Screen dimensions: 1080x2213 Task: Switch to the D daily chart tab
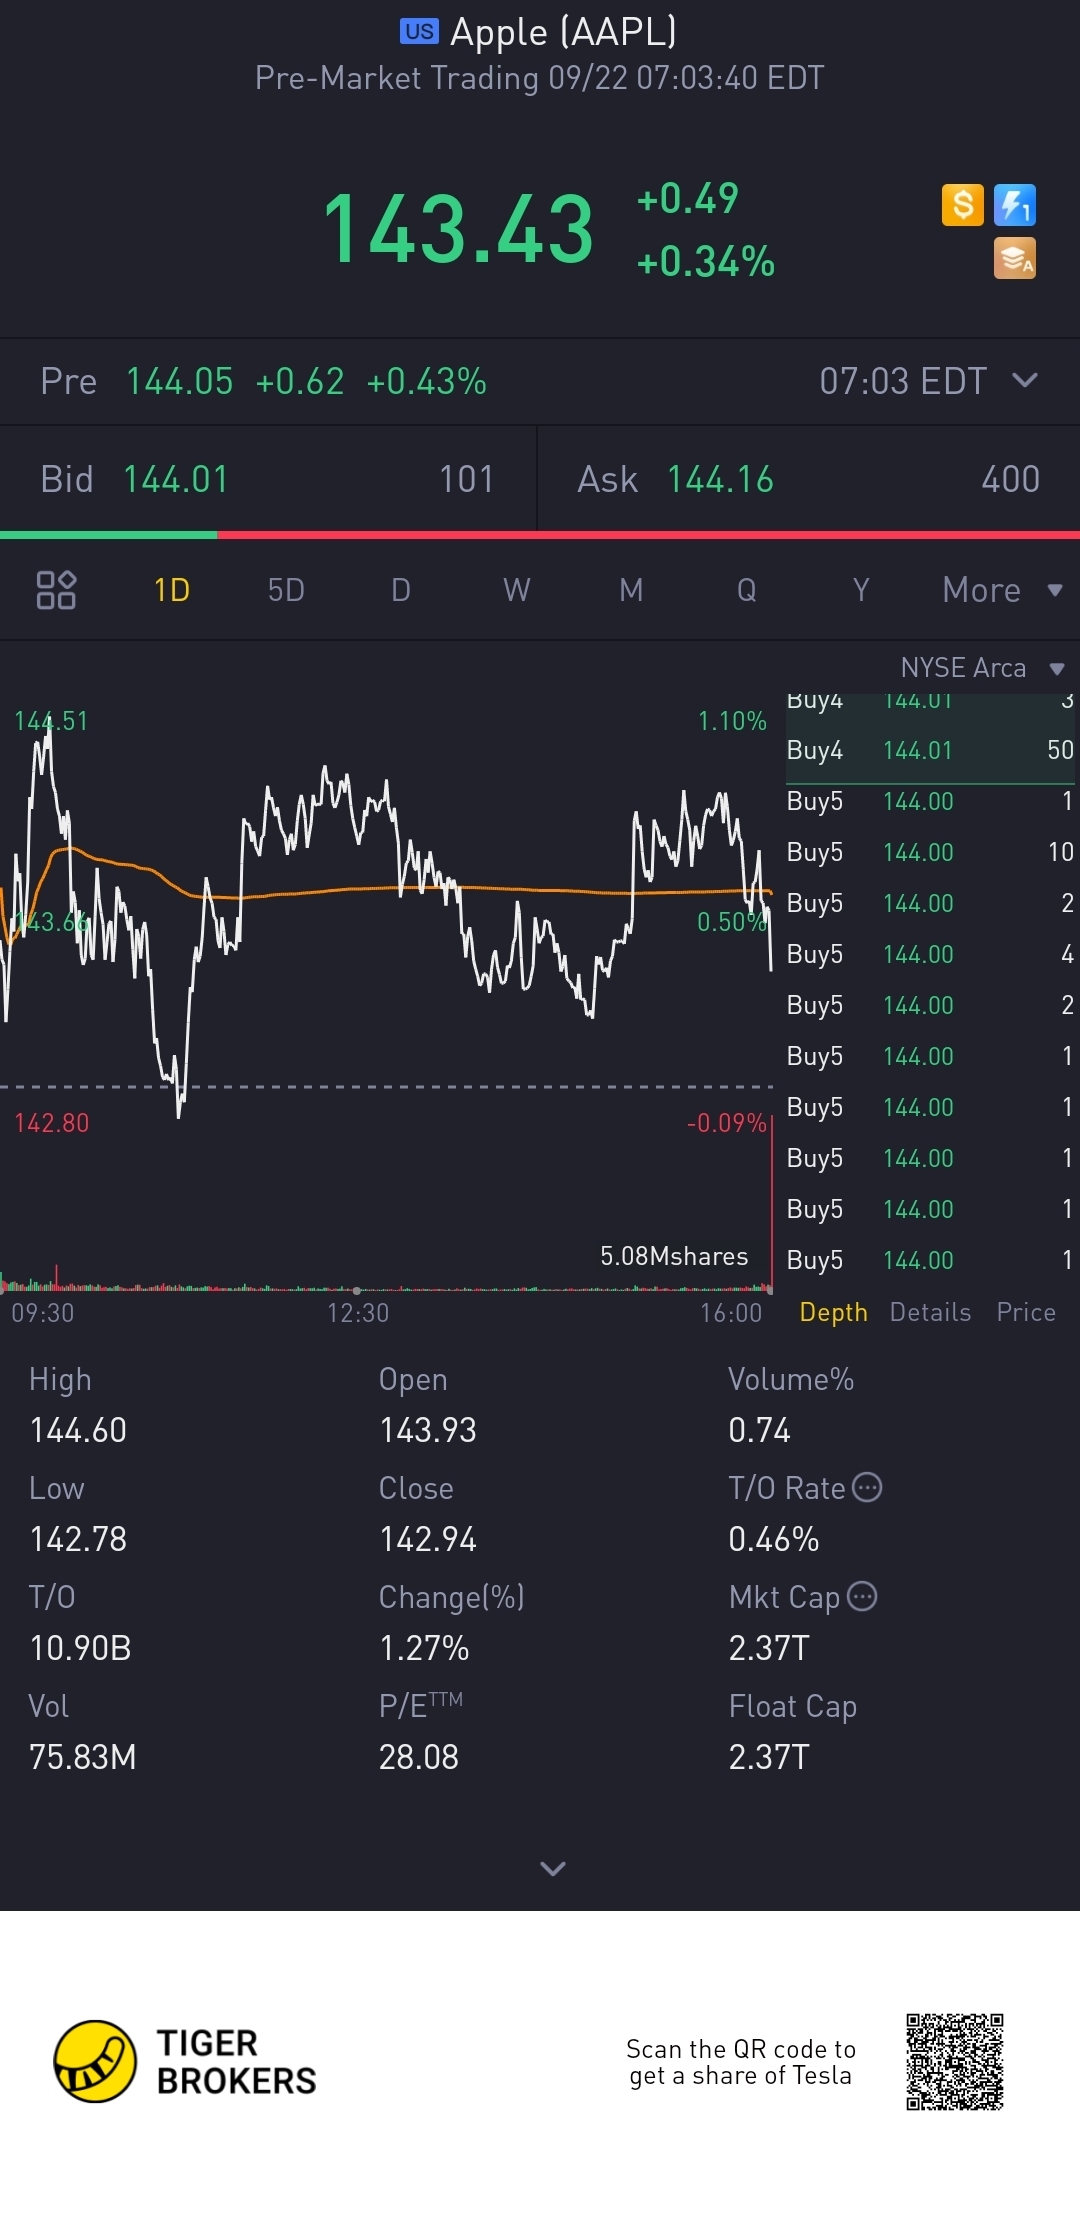coord(401,590)
